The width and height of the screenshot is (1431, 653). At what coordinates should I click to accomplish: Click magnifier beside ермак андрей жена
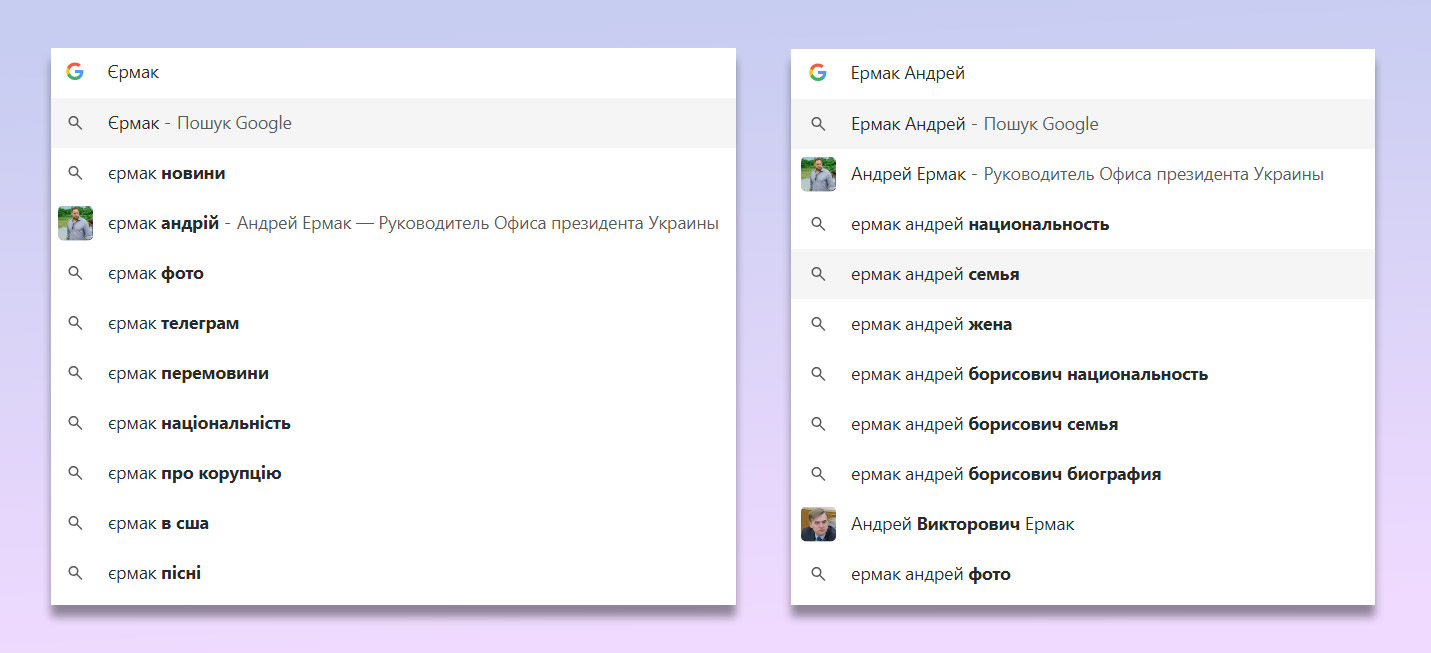(818, 324)
